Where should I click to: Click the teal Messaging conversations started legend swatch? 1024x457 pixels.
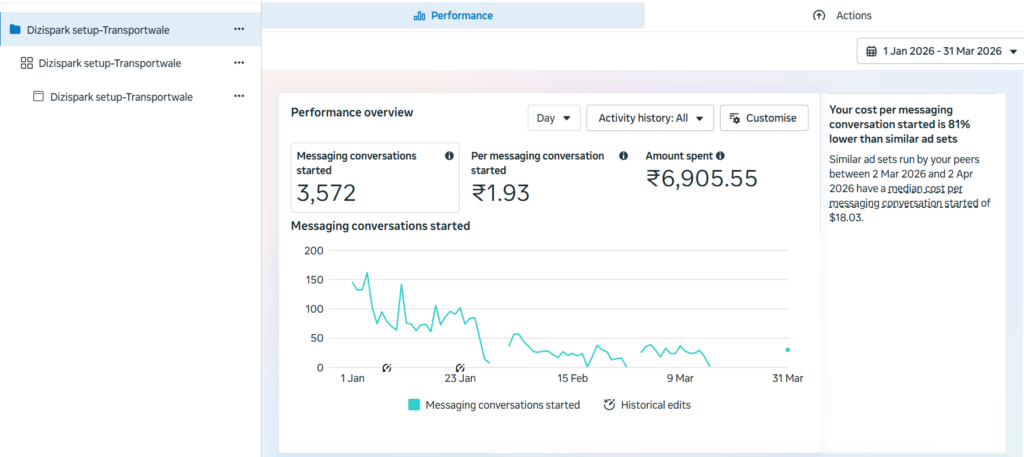click(x=414, y=405)
